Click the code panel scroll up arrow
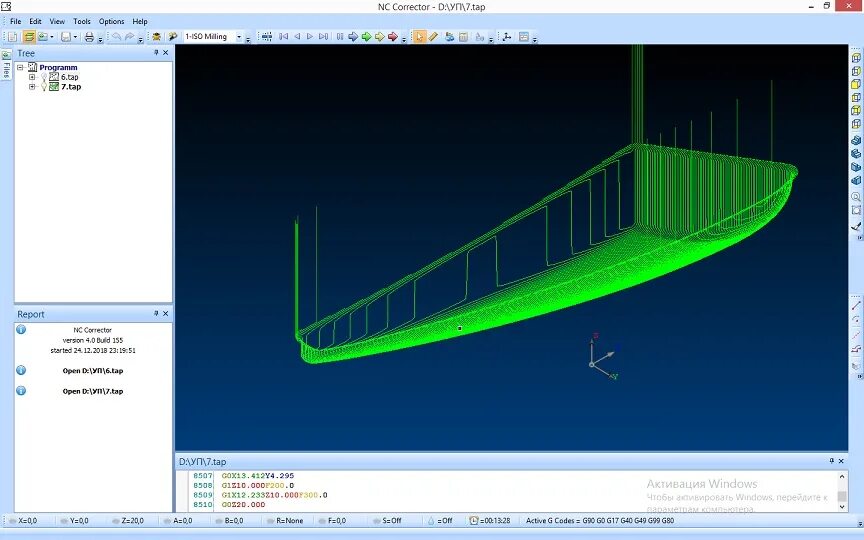Image resolution: width=864 pixels, height=540 pixels. (x=842, y=477)
